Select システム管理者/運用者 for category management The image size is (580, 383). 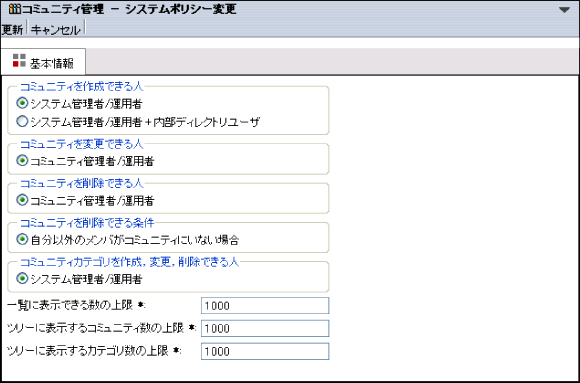(22, 279)
